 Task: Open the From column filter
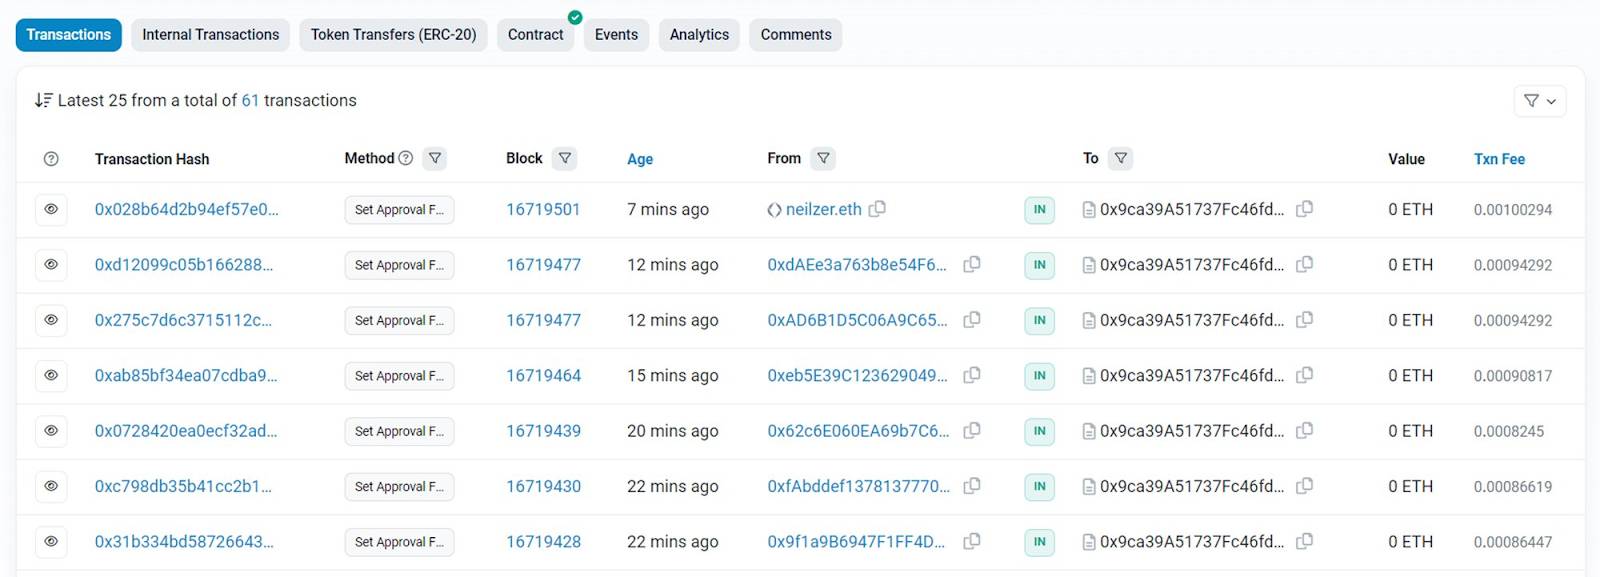click(x=823, y=158)
